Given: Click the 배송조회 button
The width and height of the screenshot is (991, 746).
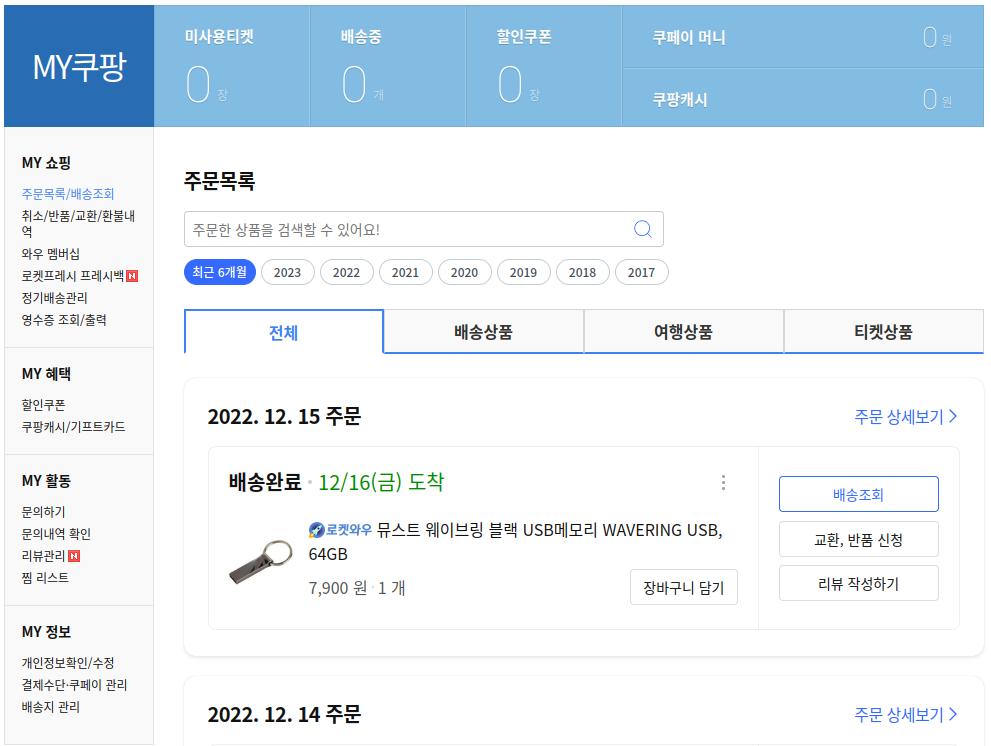Looking at the screenshot, I should click(858, 494).
